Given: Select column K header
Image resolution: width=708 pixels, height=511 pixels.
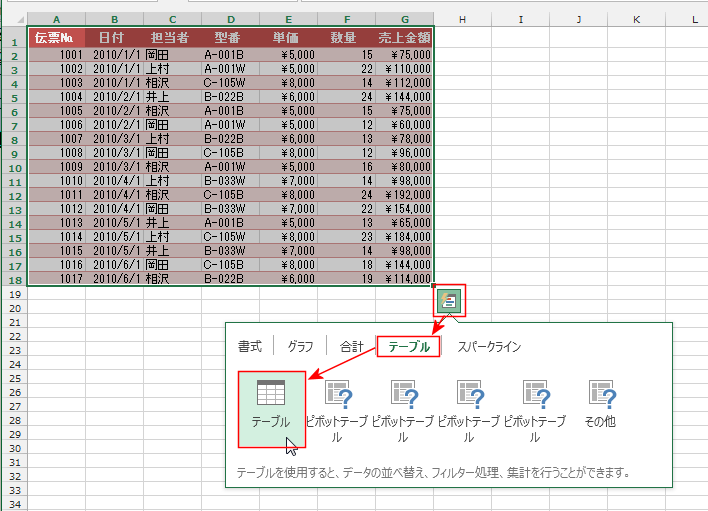Looking at the screenshot, I should tap(637, 19).
